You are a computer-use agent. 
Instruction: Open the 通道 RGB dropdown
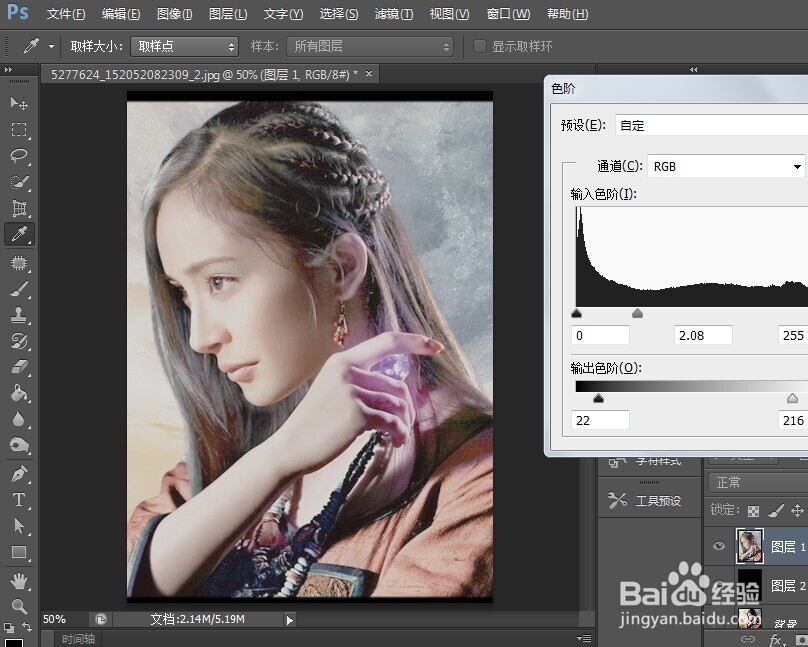pyautogui.click(x=727, y=166)
